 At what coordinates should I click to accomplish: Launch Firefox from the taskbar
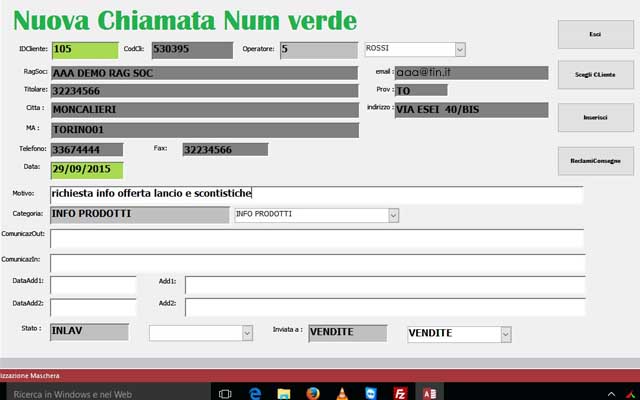312,393
